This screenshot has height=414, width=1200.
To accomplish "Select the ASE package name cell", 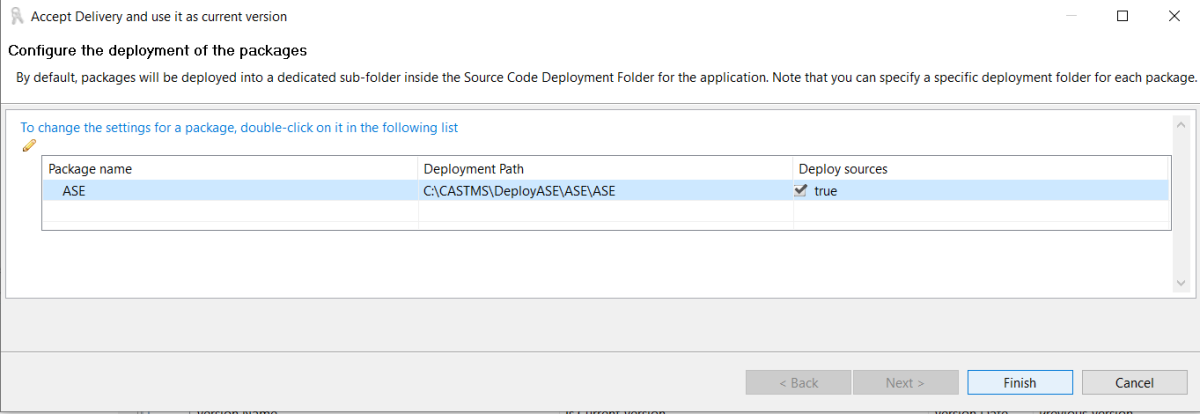I will (x=74, y=191).
